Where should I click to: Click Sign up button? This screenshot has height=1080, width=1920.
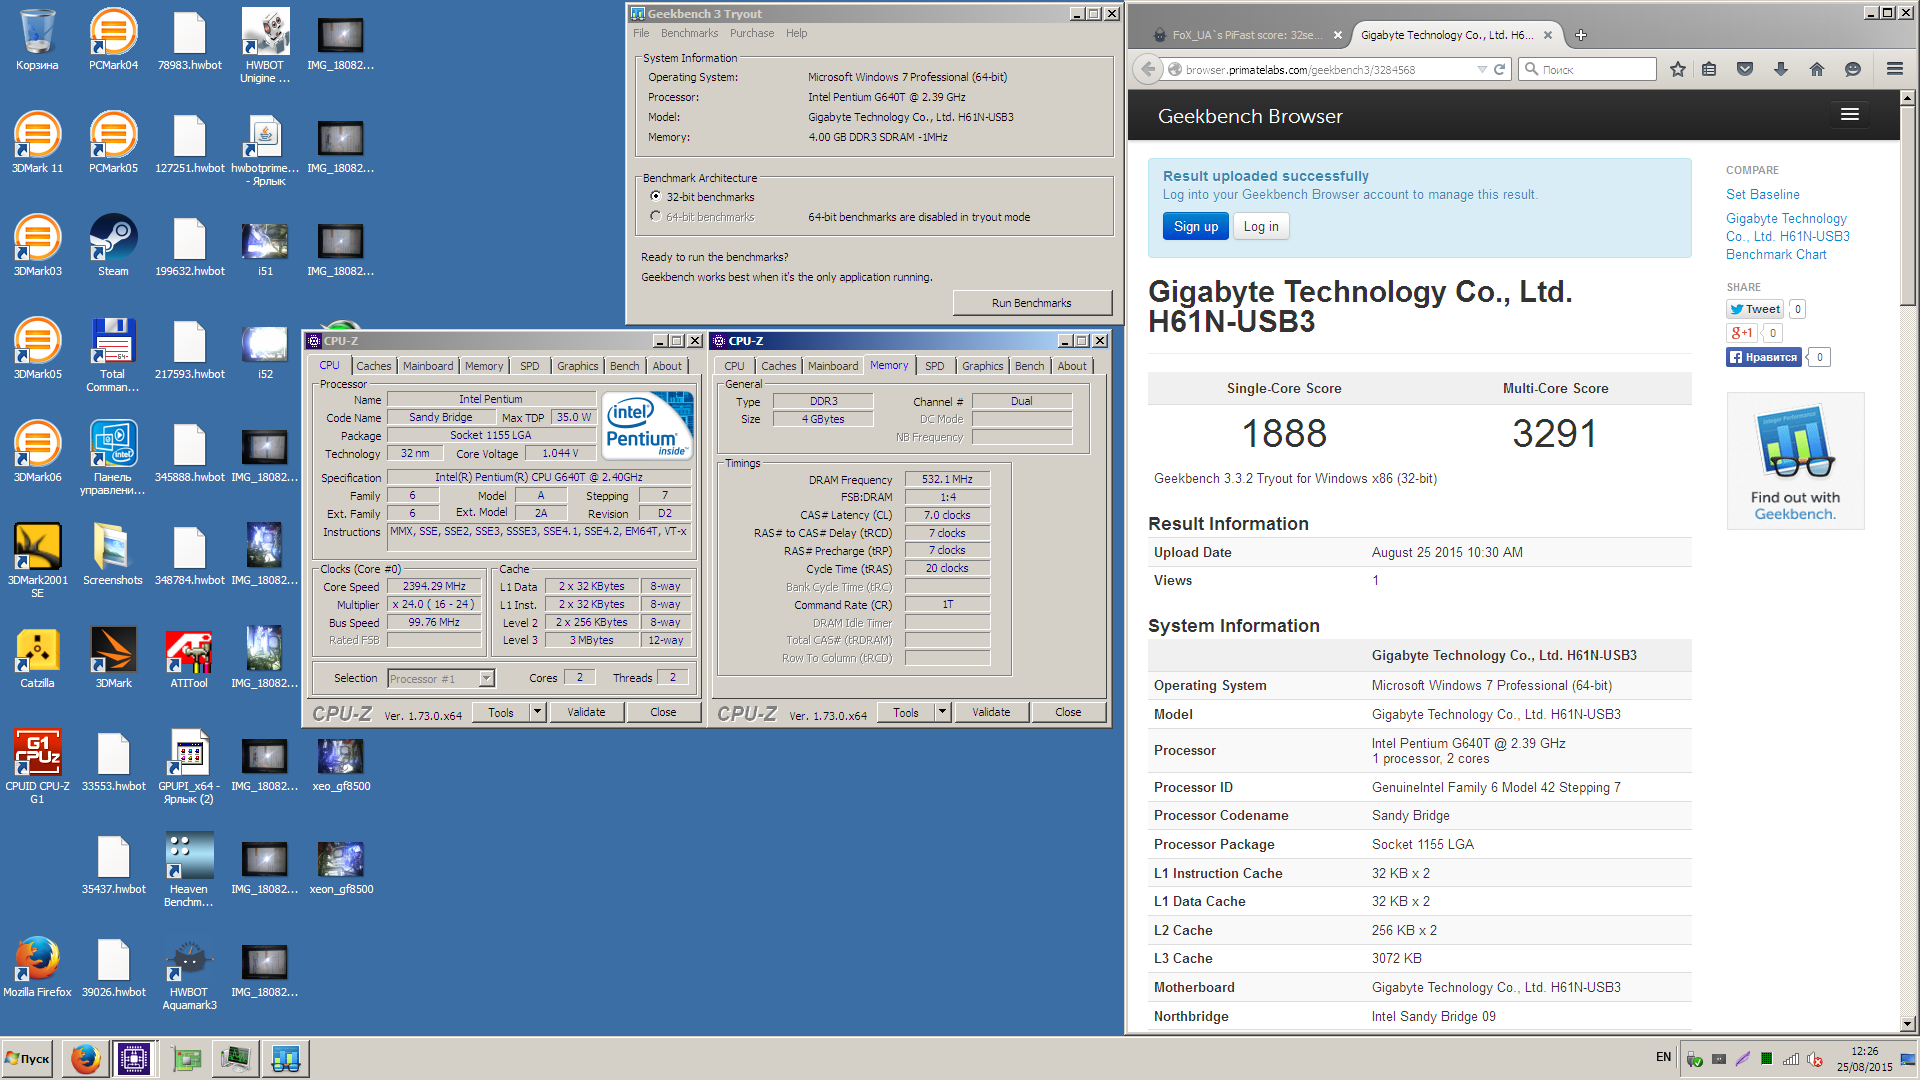(1196, 226)
